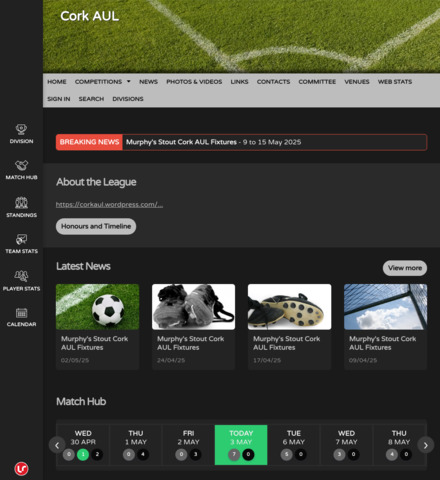The image size is (440, 480).
Task: Follow the corkaul.wordpress.com link
Action: pyautogui.click(x=109, y=205)
